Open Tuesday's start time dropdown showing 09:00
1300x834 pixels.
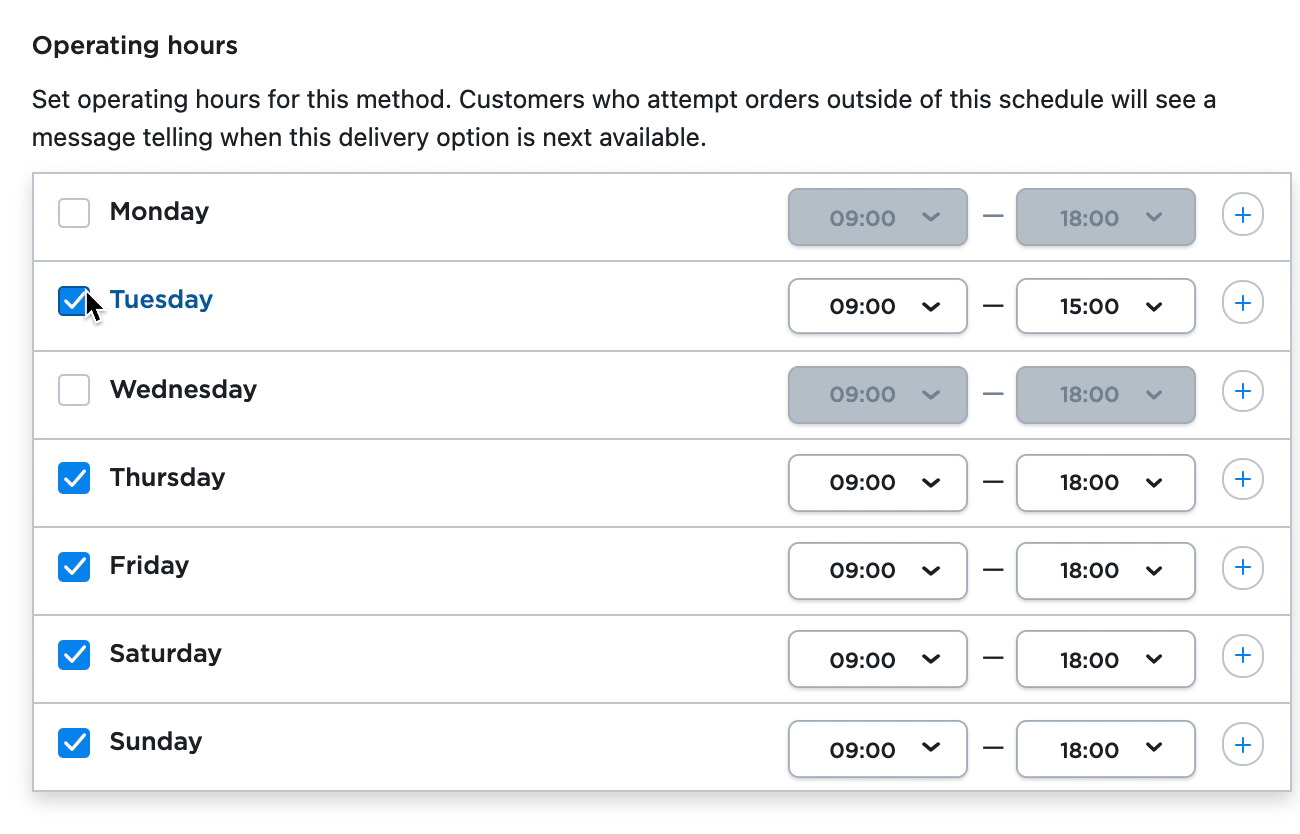pos(877,306)
